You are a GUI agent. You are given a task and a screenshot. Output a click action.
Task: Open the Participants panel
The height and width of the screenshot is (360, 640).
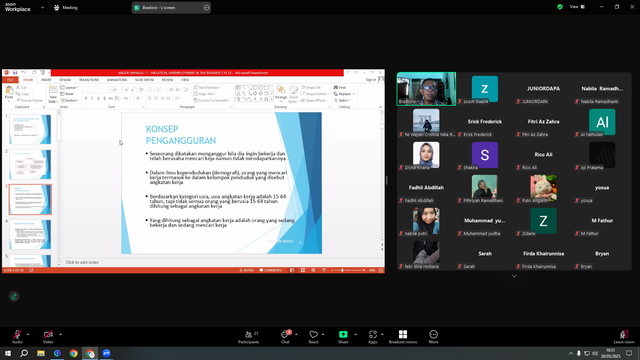249,337
